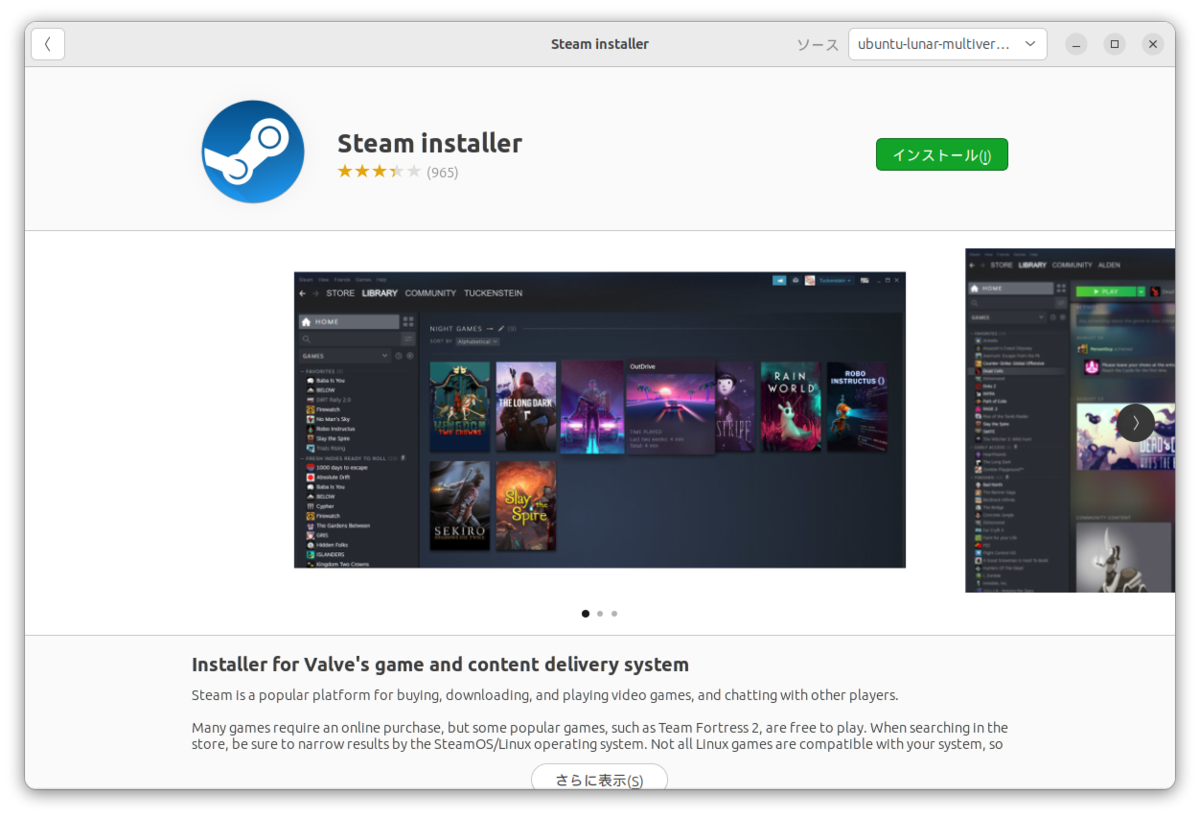Click the 'Installer for Valve's game' heading

pos(440,665)
